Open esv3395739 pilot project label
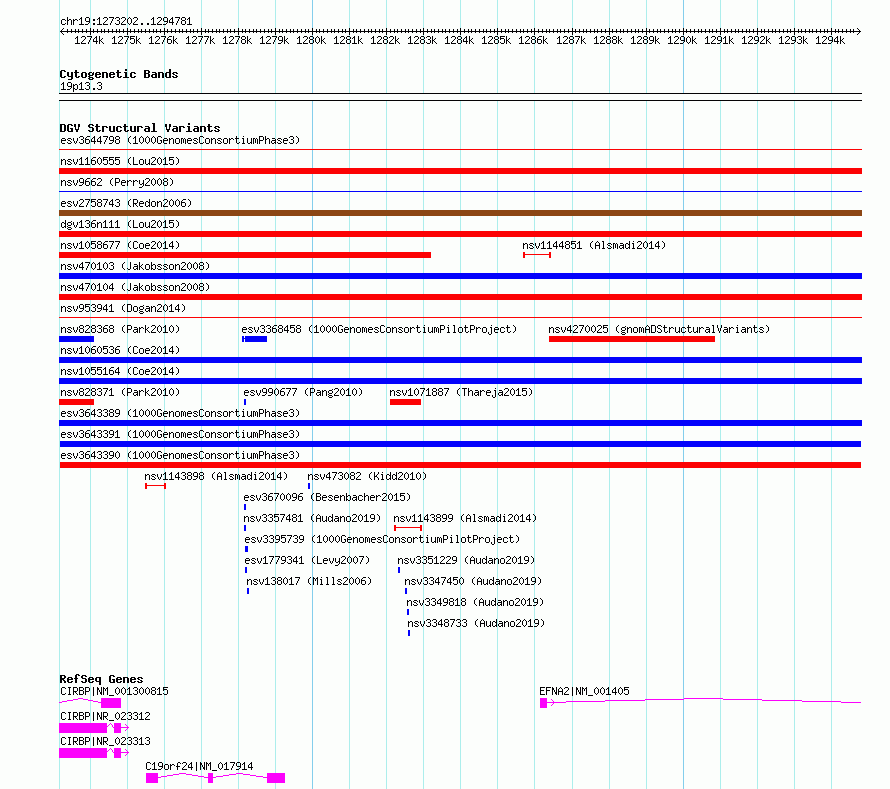 (x=382, y=539)
